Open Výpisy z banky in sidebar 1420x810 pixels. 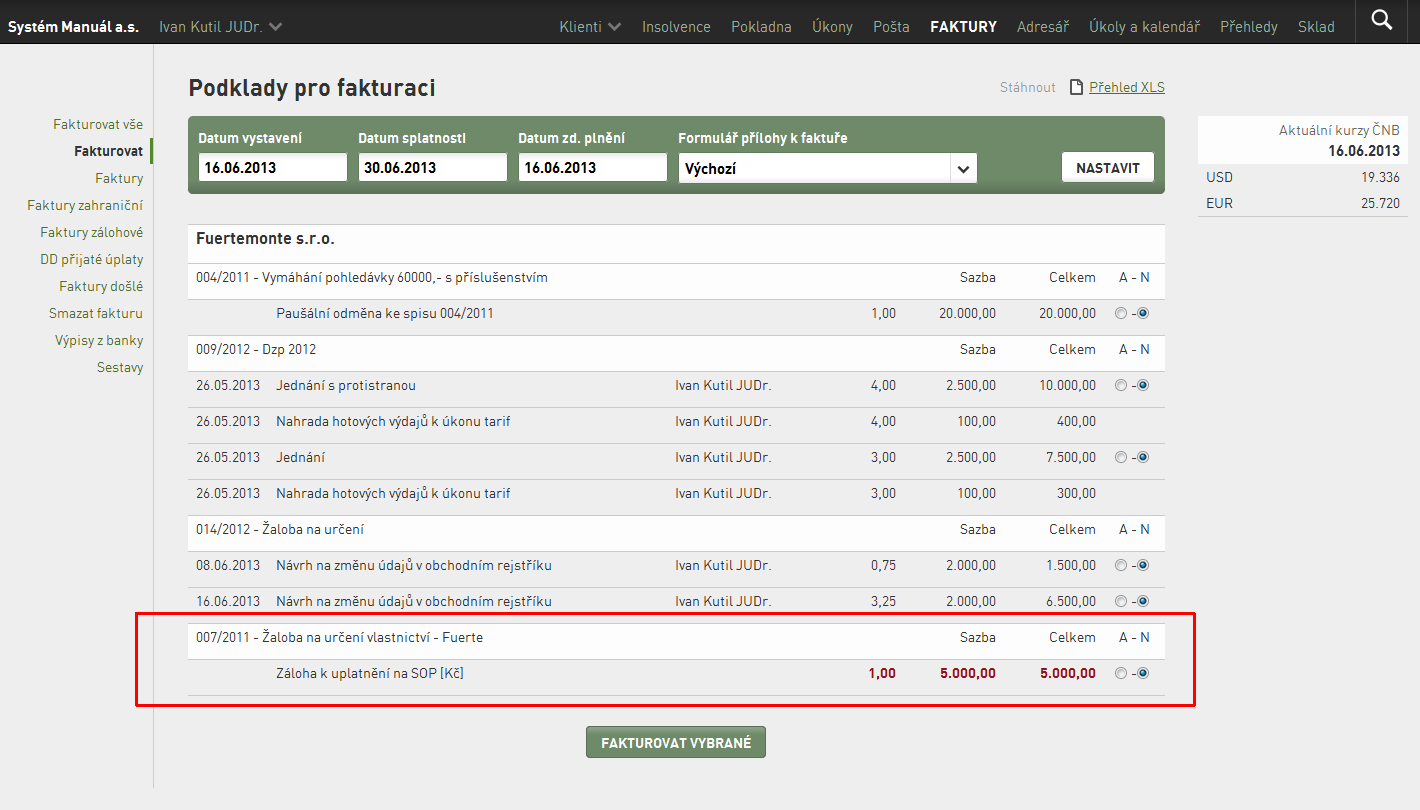click(99, 340)
